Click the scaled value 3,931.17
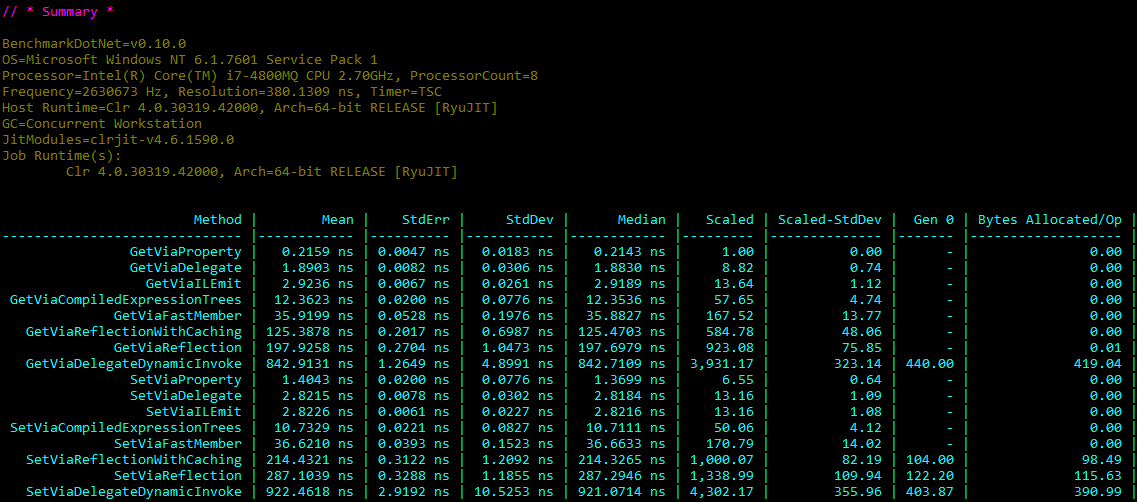Image resolution: width=1137 pixels, height=502 pixels. click(x=722, y=363)
